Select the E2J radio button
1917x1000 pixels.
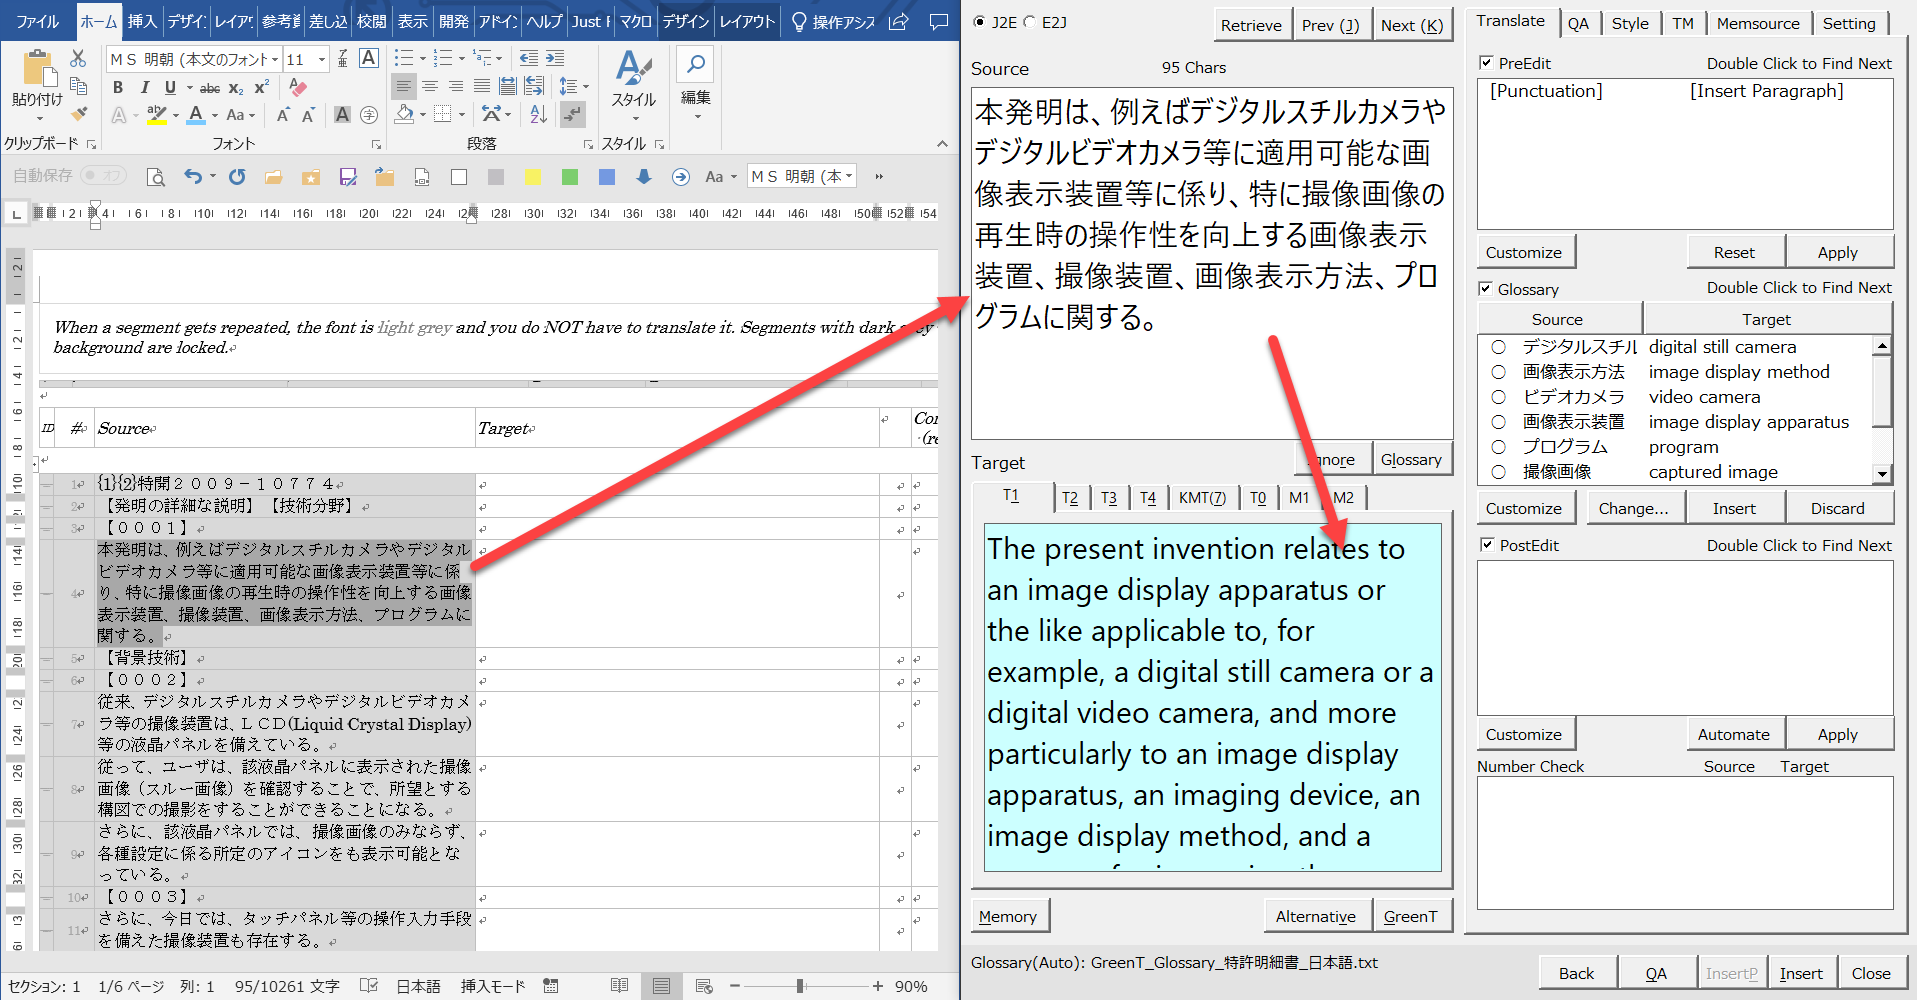coord(1029,22)
